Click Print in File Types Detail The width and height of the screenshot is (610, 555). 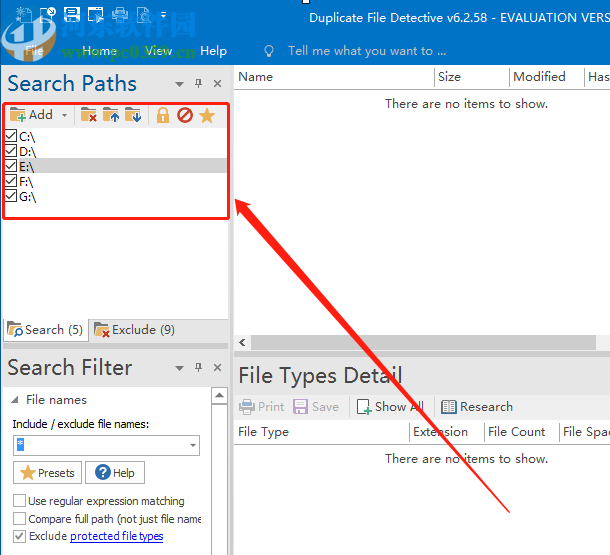pos(261,407)
